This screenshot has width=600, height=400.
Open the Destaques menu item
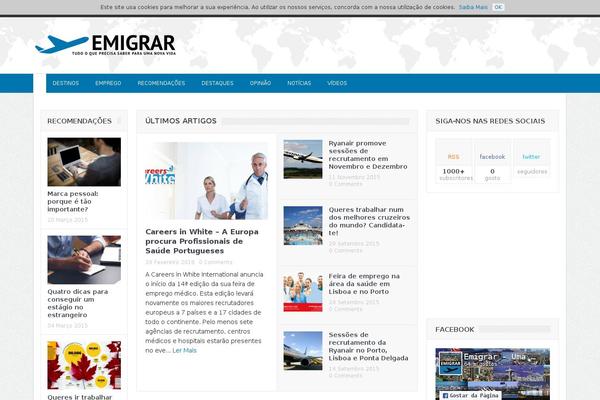(217, 83)
